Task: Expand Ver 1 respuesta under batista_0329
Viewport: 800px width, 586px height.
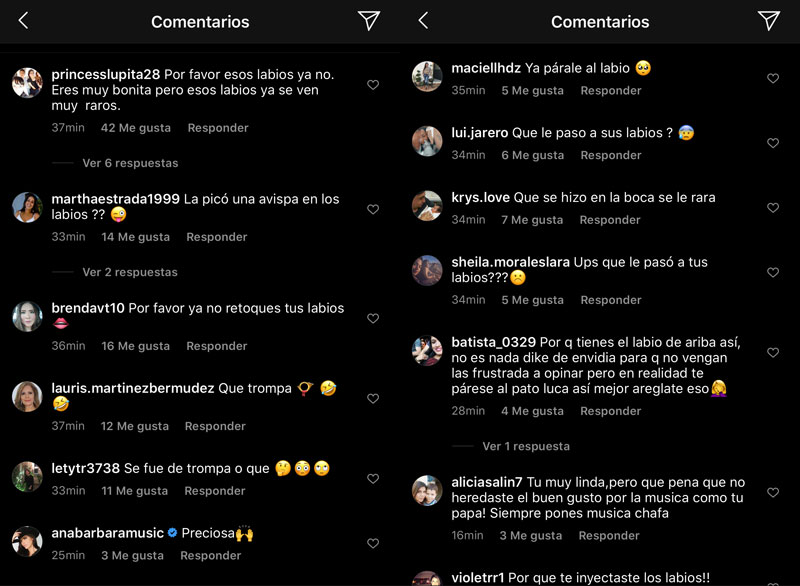Action: pyautogui.click(x=526, y=446)
